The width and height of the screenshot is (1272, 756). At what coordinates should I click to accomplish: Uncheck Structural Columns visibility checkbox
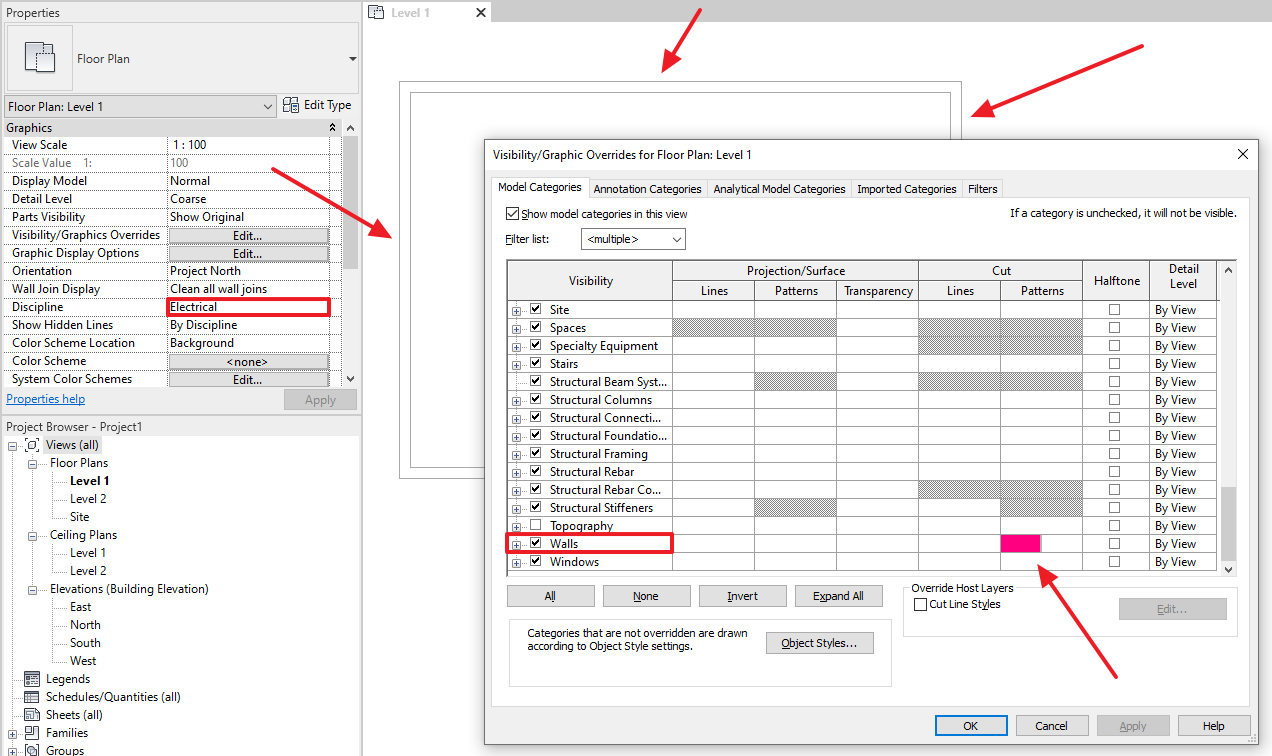point(536,400)
